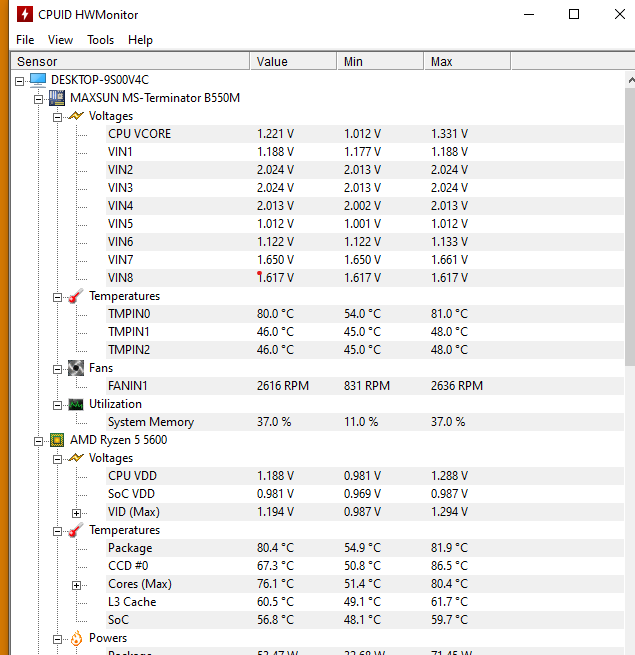Minimize the HWMonitor window
Screen dimensions: 635x655
(529, 14)
